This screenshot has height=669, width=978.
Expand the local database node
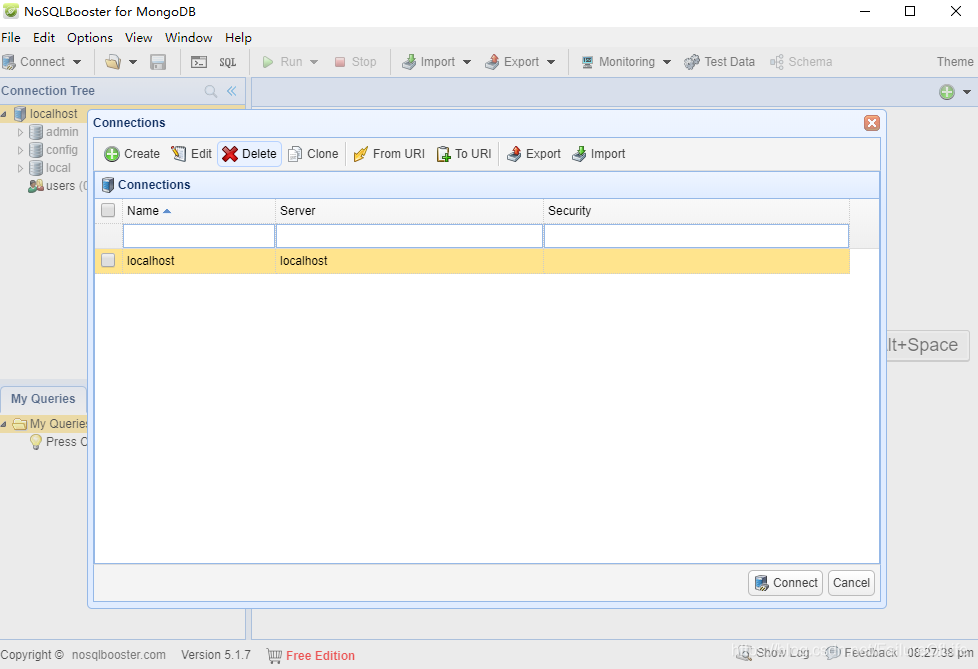pos(20,168)
